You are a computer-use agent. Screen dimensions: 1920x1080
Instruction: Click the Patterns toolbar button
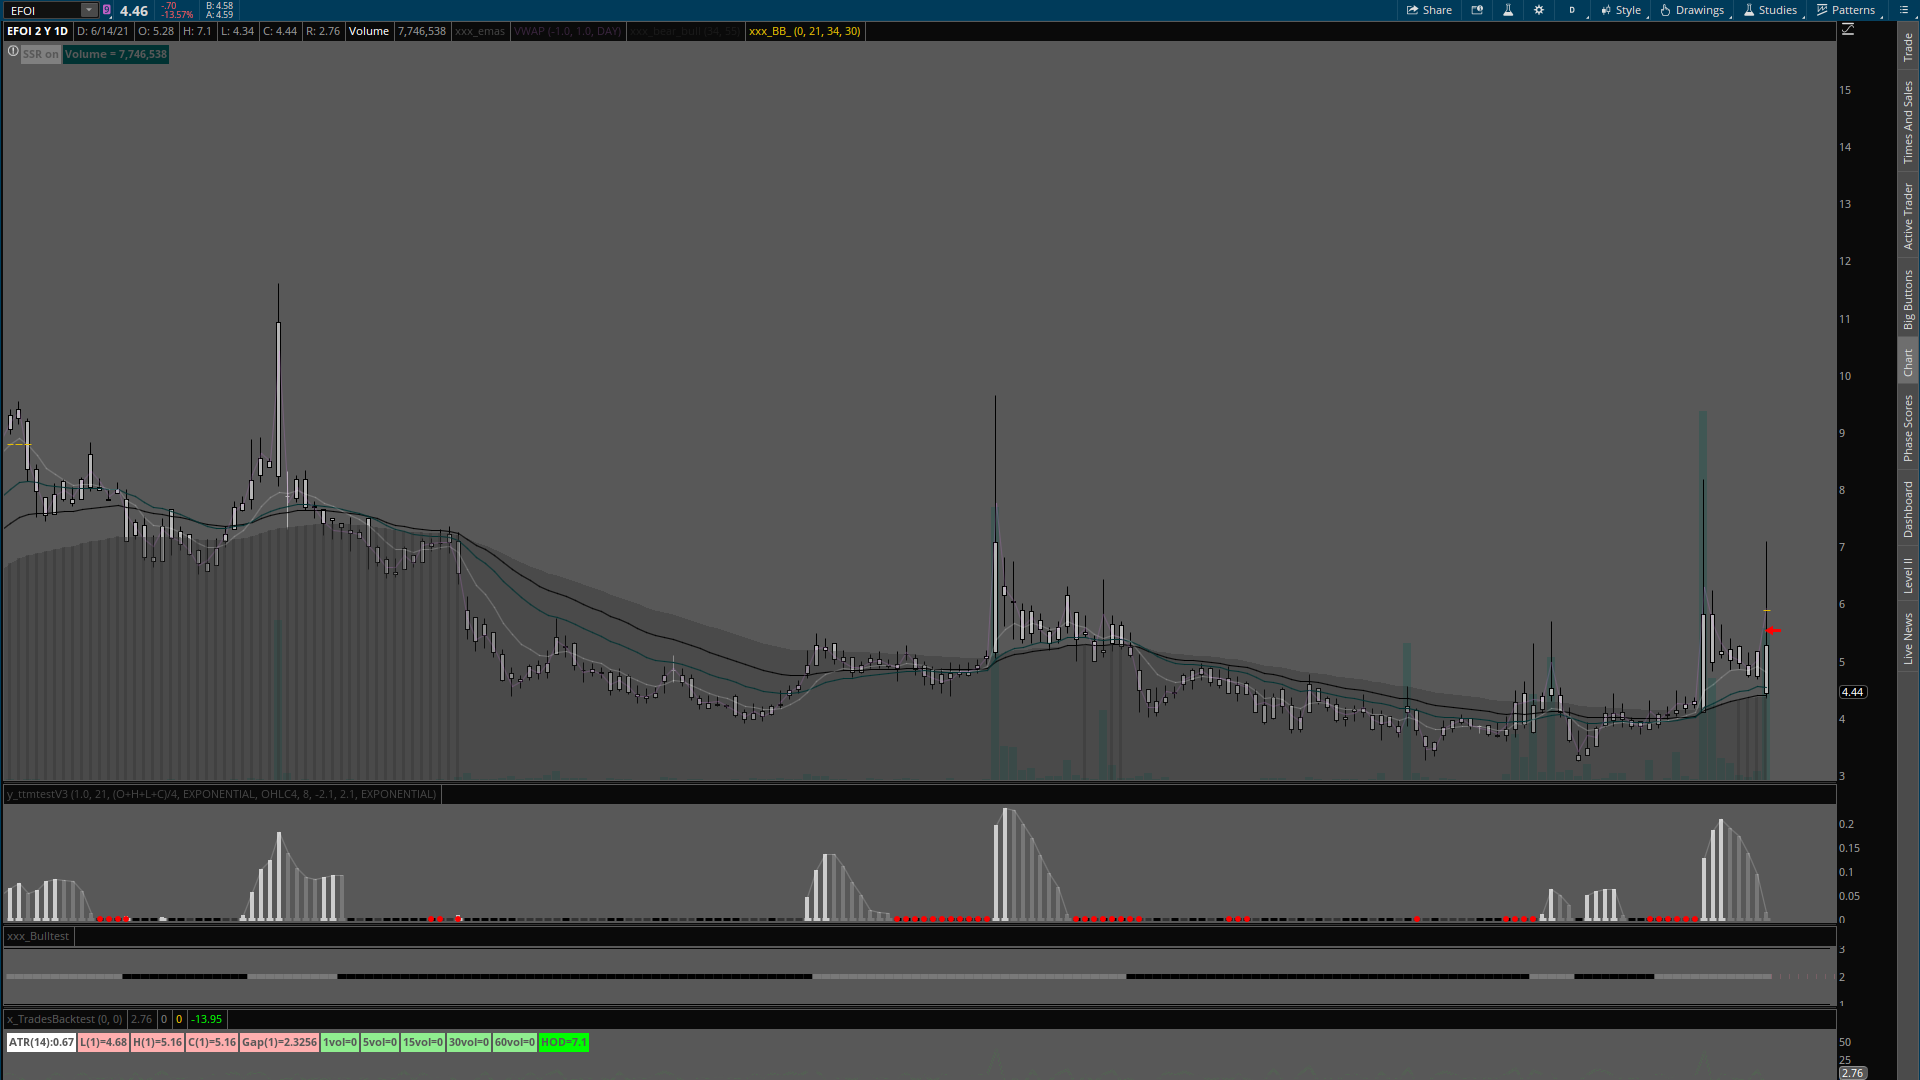pyautogui.click(x=1846, y=10)
